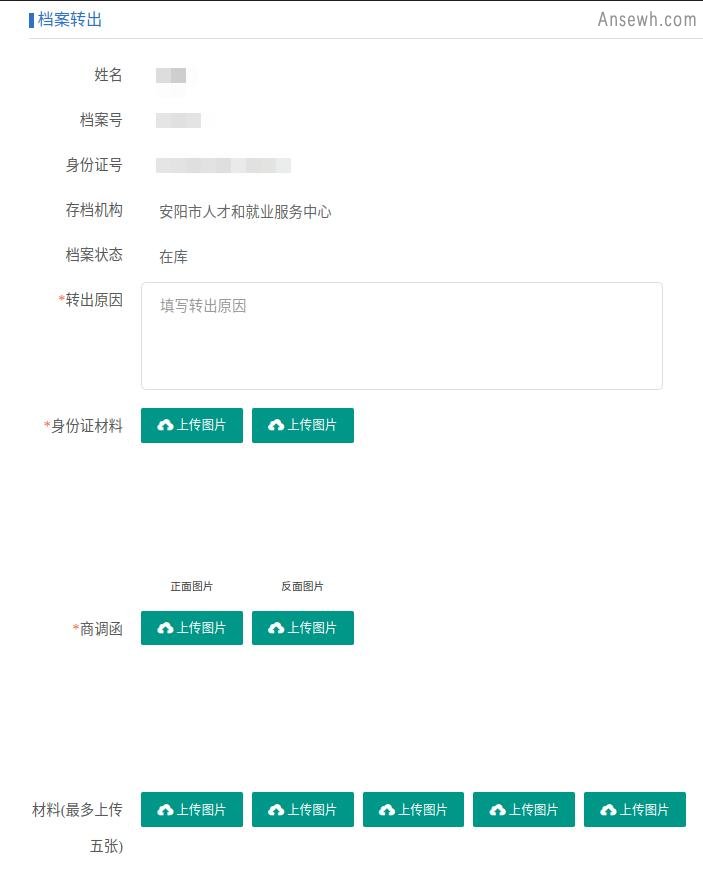Click cloud icon on first 商调函 upload button
Viewport: 703px width, 874px height.
(x=165, y=628)
